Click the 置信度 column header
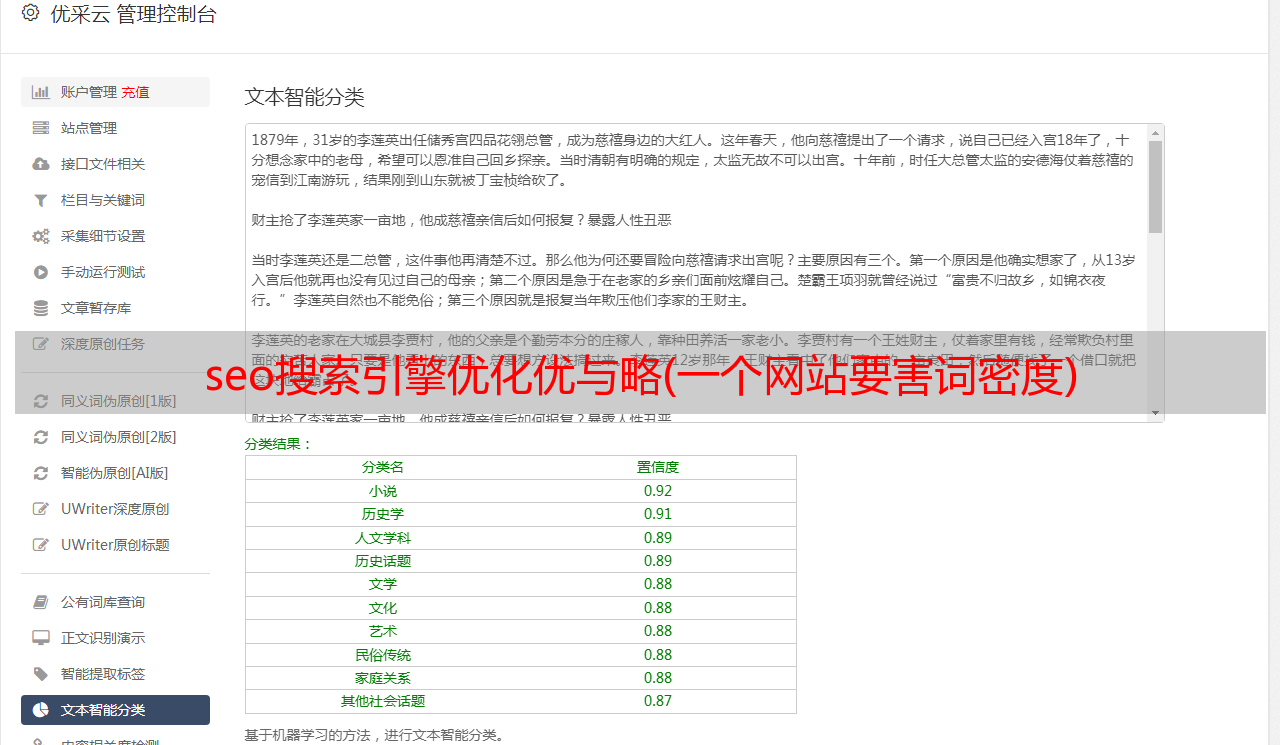Image resolution: width=1280 pixels, height=745 pixels. coord(658,467)
